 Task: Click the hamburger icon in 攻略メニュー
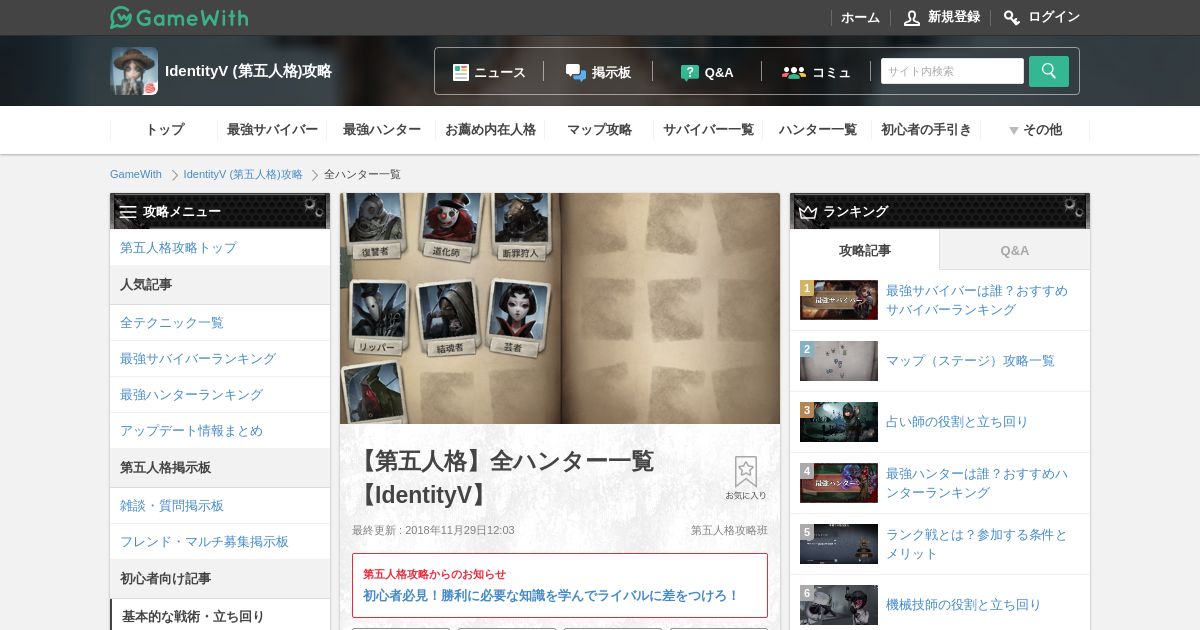(128, 212)
